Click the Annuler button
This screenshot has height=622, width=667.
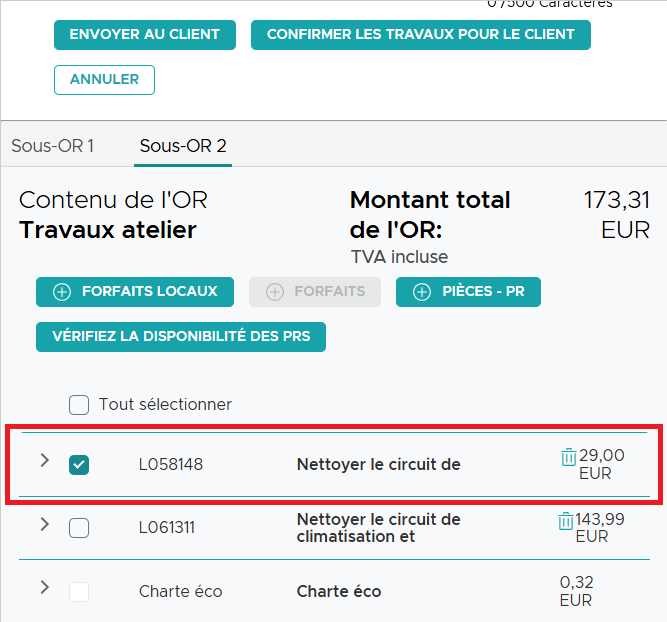pyautogui.click(x=104, y=80)
